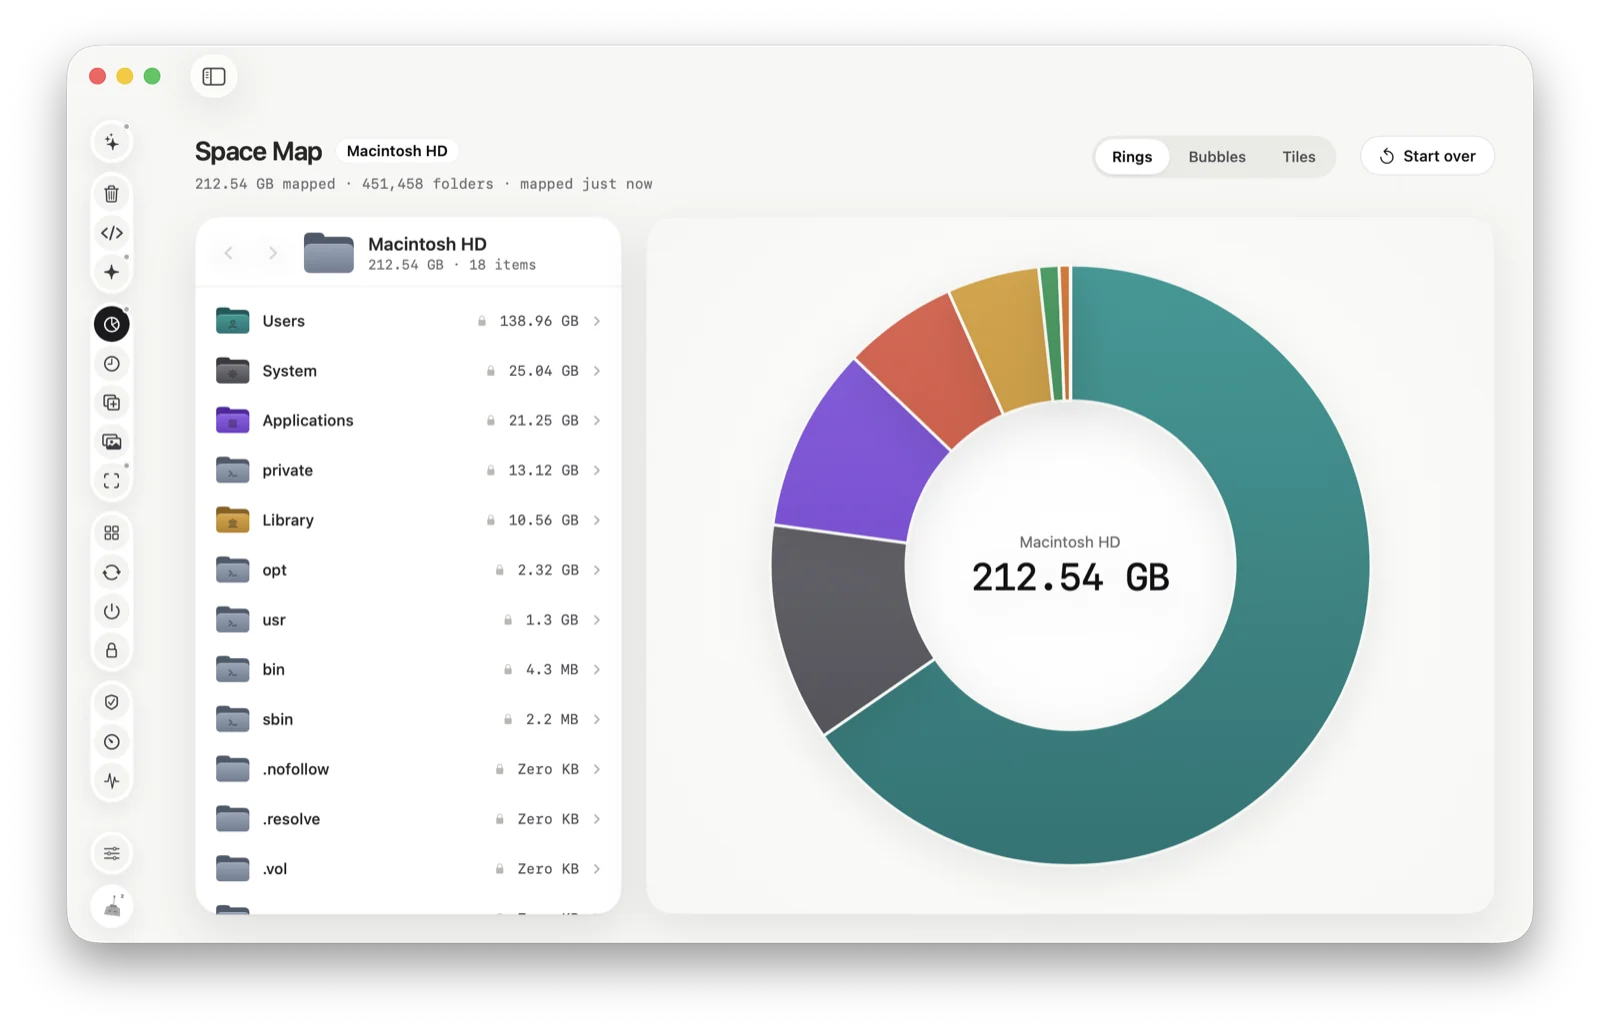The height and width of the screenshot is (1031, 1600).
Task: Expand the bin row chevron
Action: tap(597, 669)
